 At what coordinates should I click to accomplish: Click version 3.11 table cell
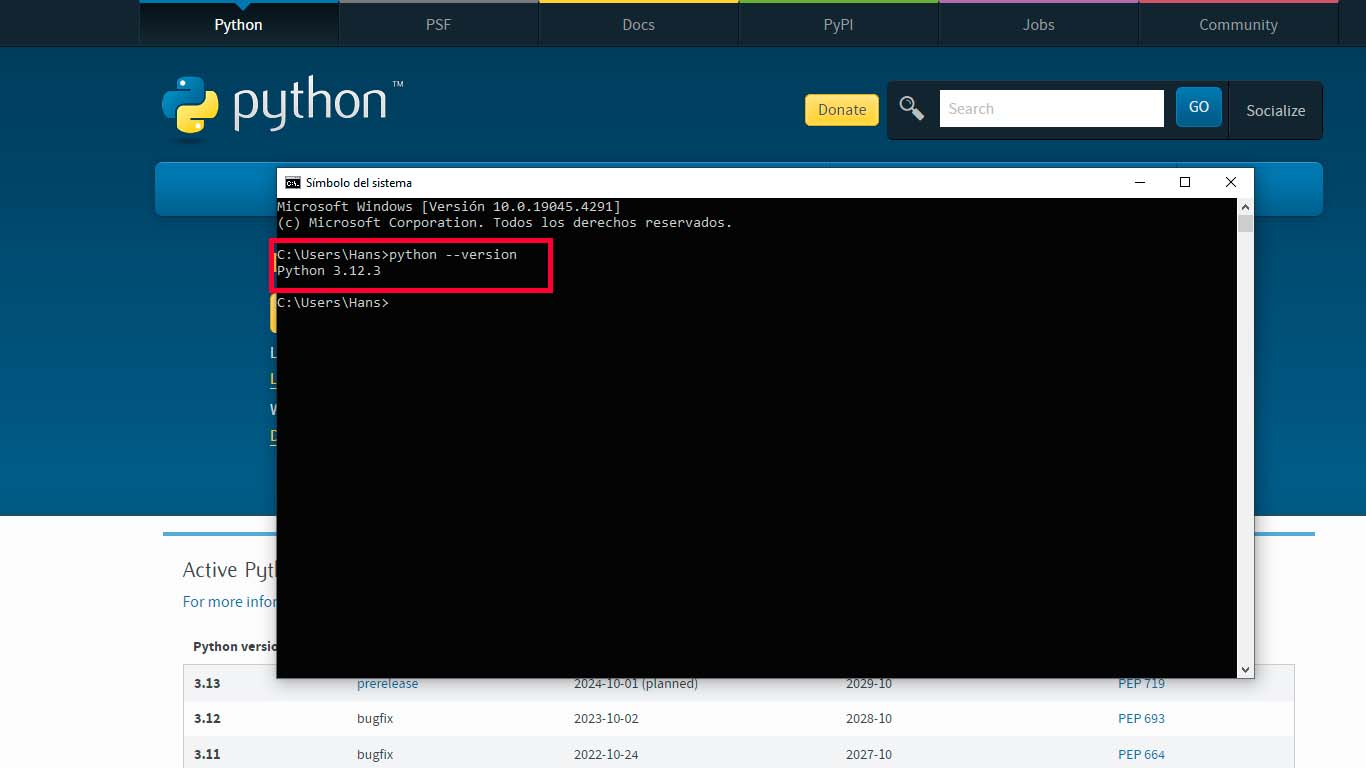(x=207, y=755)
